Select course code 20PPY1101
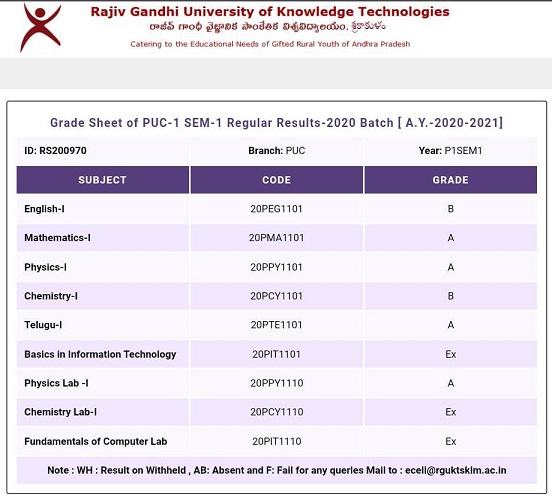The height and width of the screenshot is (500, 552). tap(276, 267)
